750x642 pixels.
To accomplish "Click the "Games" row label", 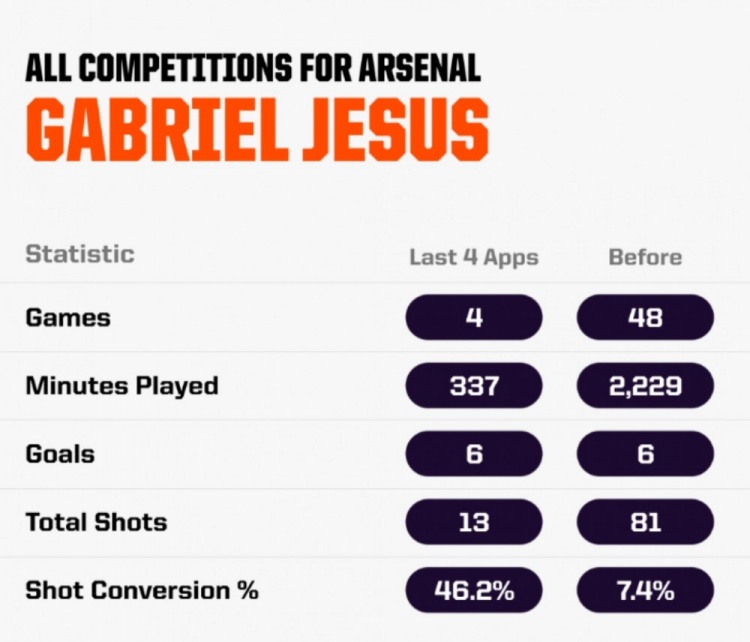I will [68, 318].
